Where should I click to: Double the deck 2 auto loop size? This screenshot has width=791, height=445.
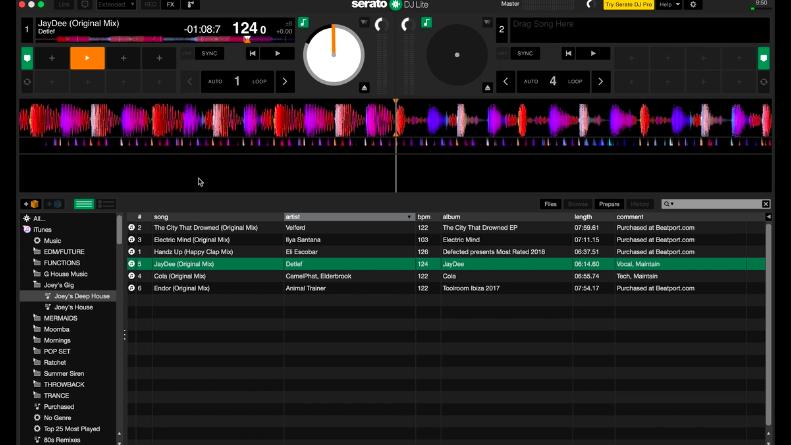click(600, 82)
